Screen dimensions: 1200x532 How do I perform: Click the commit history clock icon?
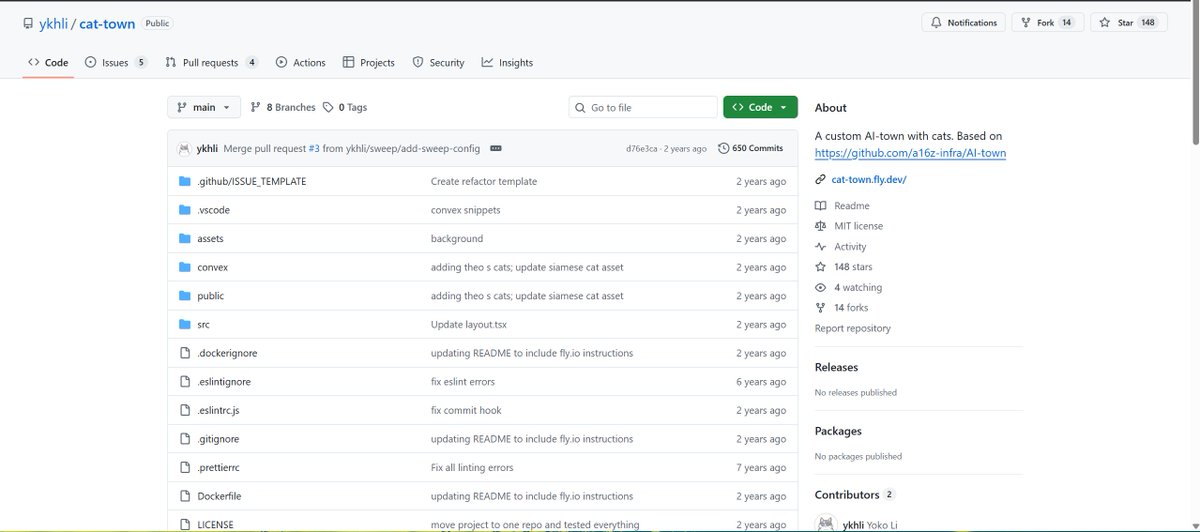tap(724, 148)
